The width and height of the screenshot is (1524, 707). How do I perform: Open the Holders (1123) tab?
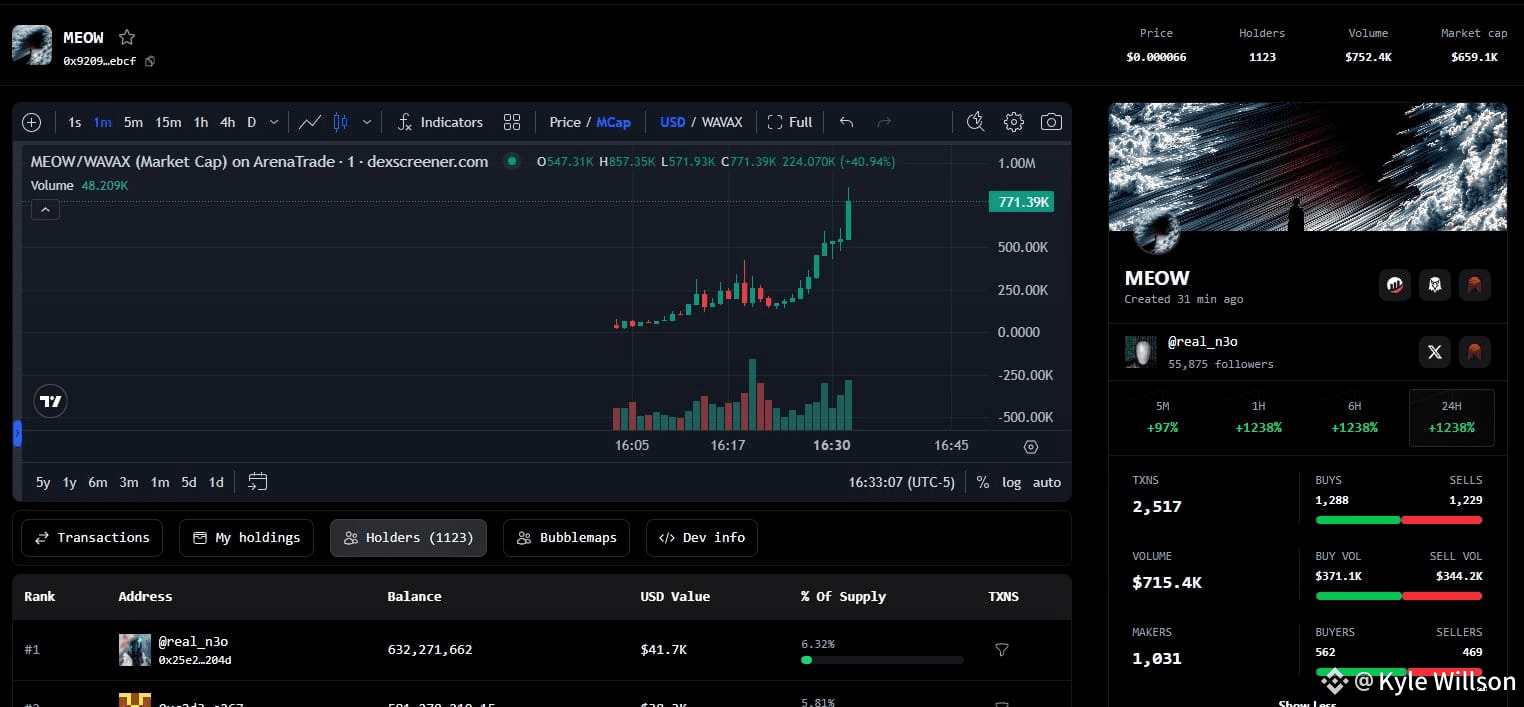[408, 538]
